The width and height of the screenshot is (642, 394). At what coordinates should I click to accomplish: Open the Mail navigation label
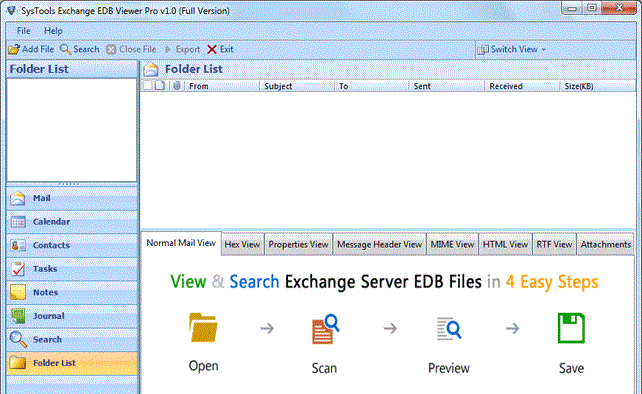point(42,198)
